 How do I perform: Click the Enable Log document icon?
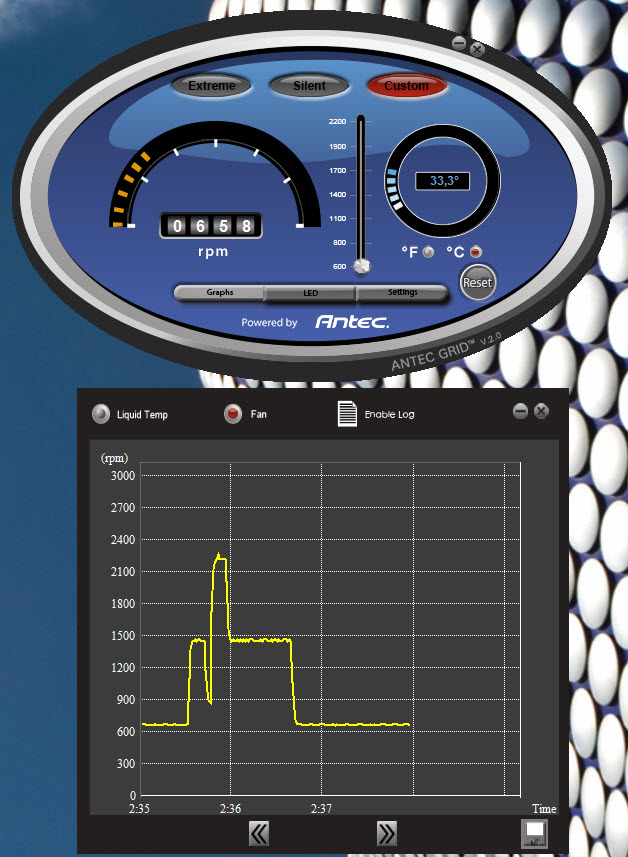347,414
